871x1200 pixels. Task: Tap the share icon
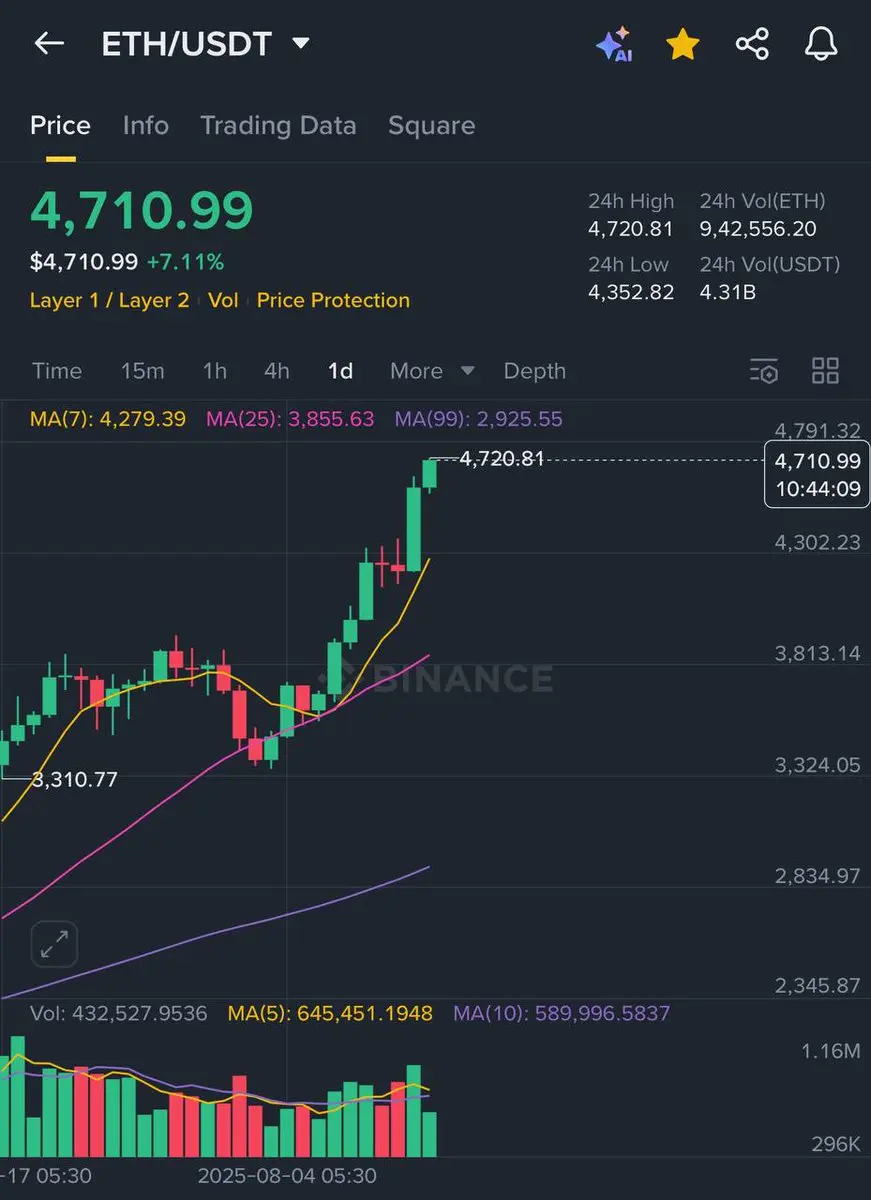[x=752, y=44]
